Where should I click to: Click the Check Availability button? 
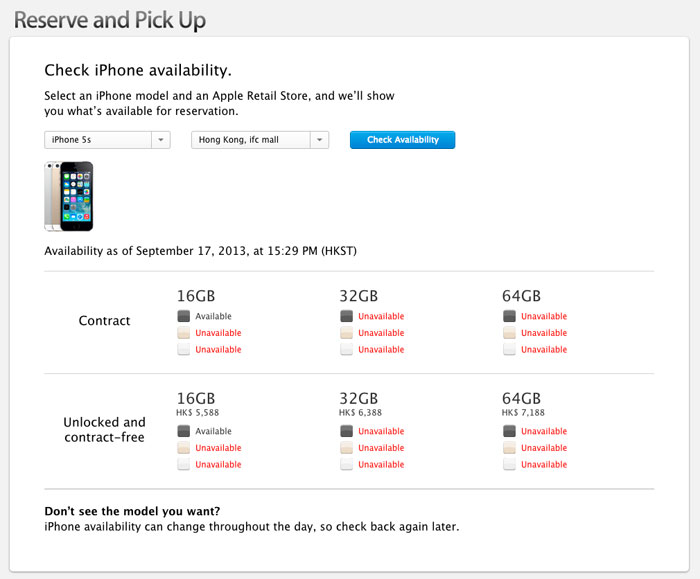pos(403,140)
